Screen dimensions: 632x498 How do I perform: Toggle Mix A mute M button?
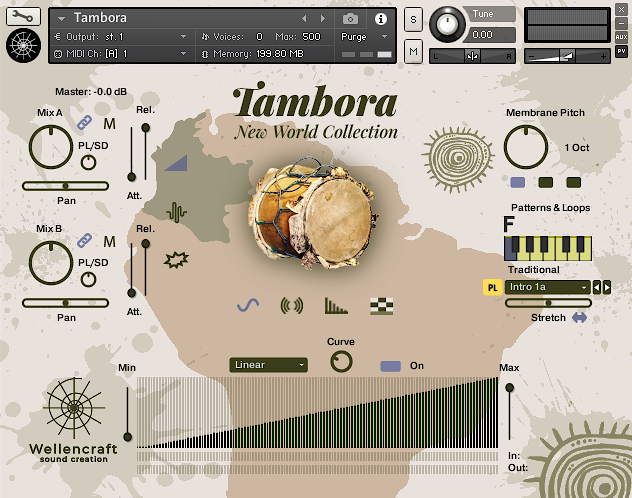(x=109, y=123)
